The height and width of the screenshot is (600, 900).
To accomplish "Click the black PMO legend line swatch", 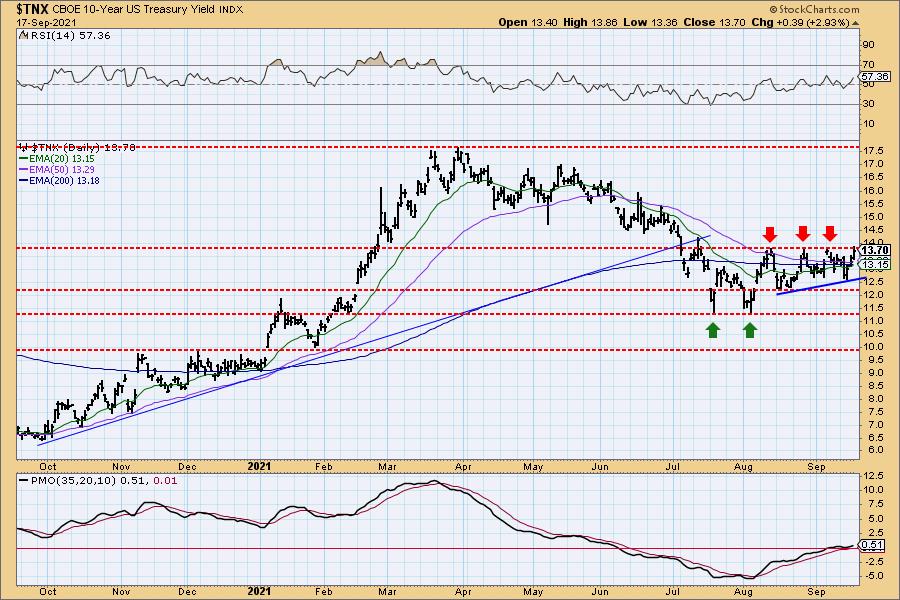I will click(x=24, y=481).
